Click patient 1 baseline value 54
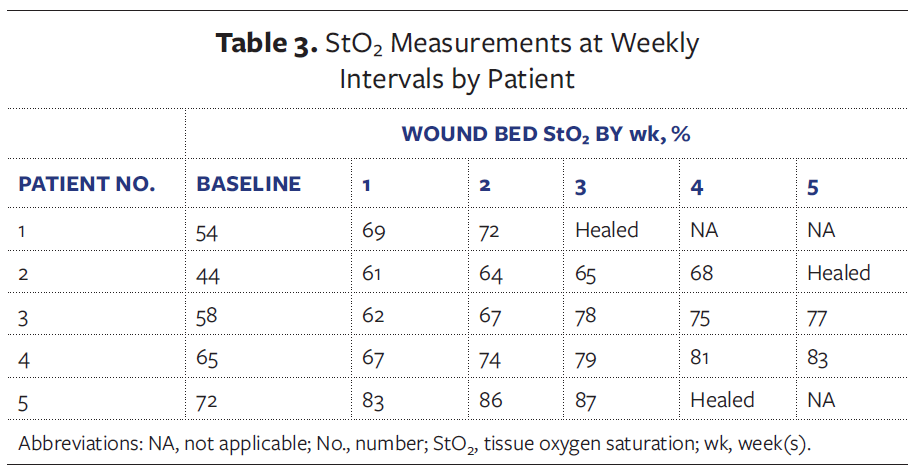Viewport: 917px width, 476px height. 209,231
